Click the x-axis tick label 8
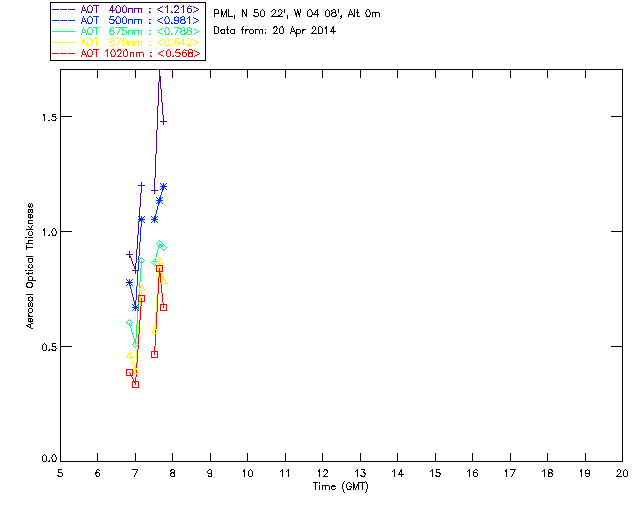This screenshot has height=512, width=640. (x=173, y=473)
